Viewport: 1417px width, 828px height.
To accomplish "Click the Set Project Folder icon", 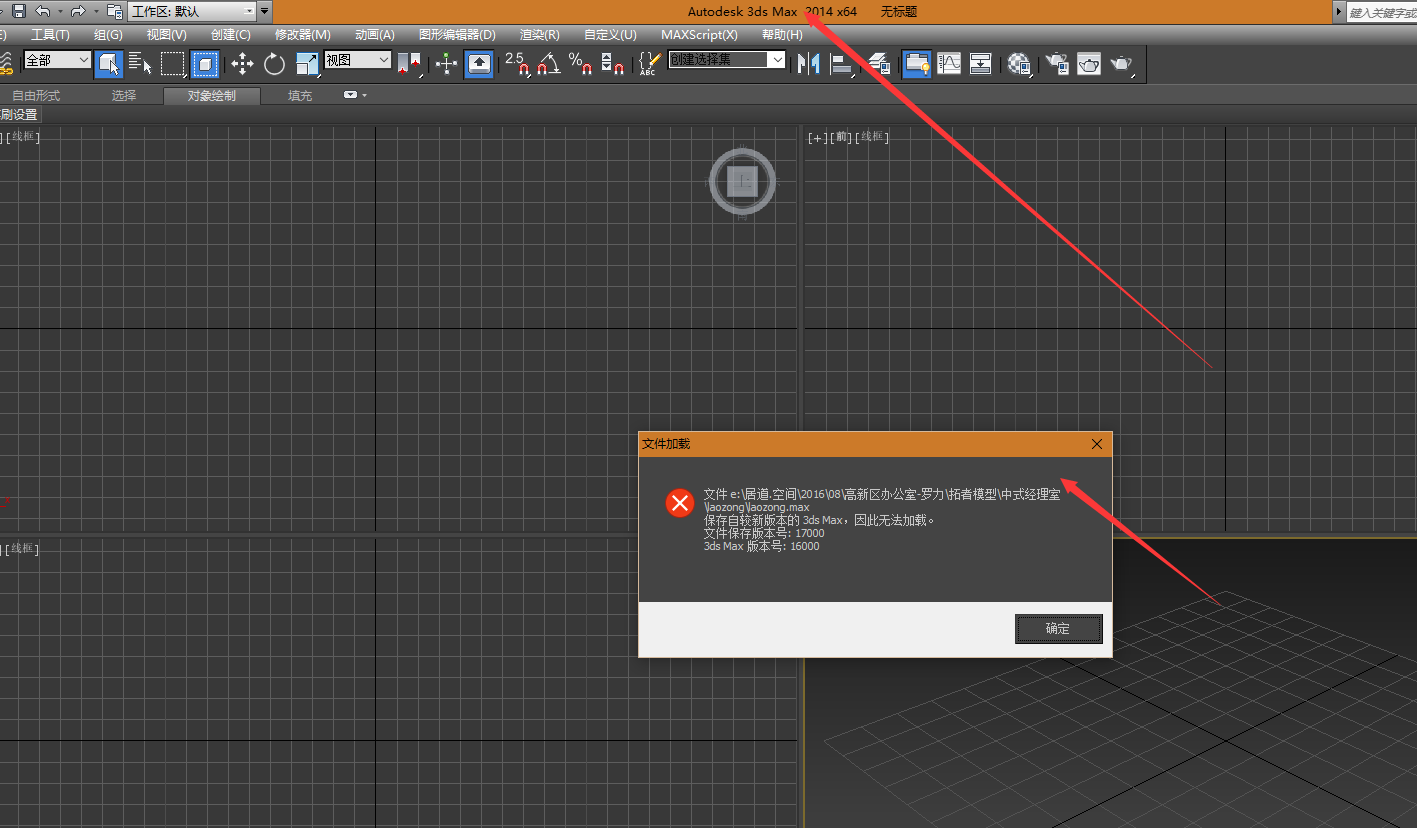I will (x=115, y=11).
